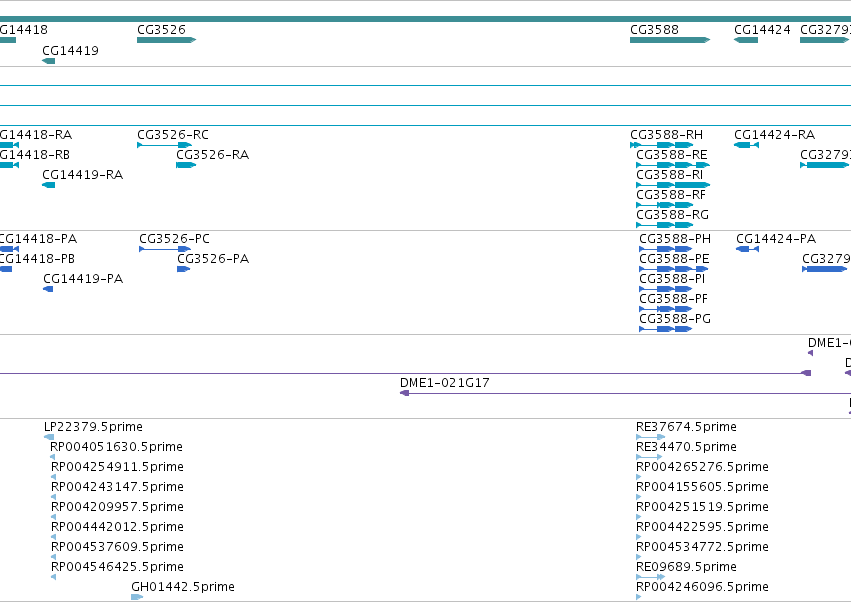The image size is (851, 602).
Task: Click the CG3588-RH label text
Action: coord(666,135)
